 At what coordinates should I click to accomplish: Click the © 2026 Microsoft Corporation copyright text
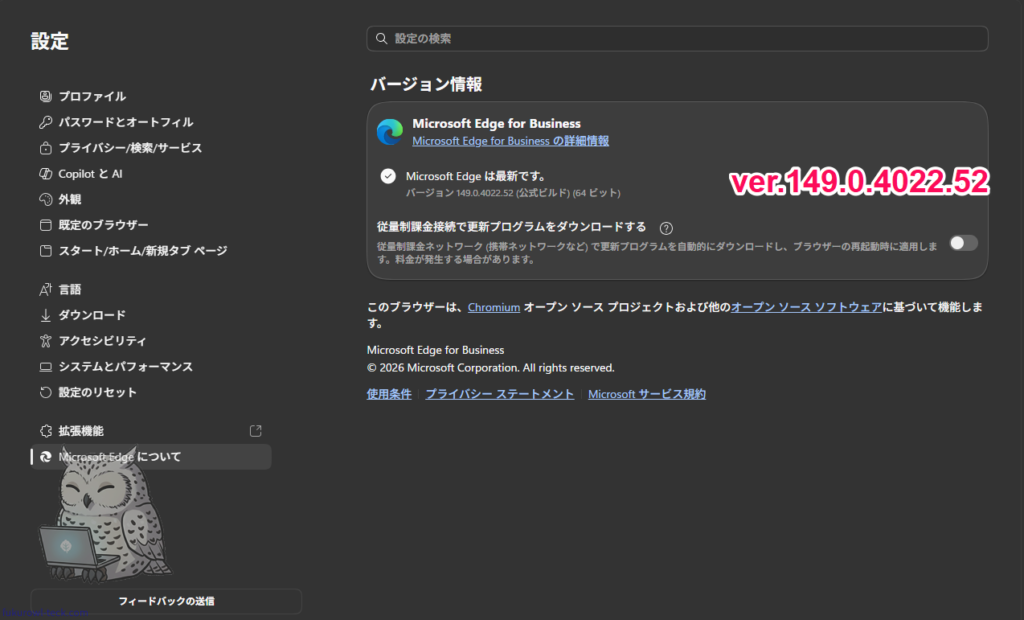(x=490, y=368)
